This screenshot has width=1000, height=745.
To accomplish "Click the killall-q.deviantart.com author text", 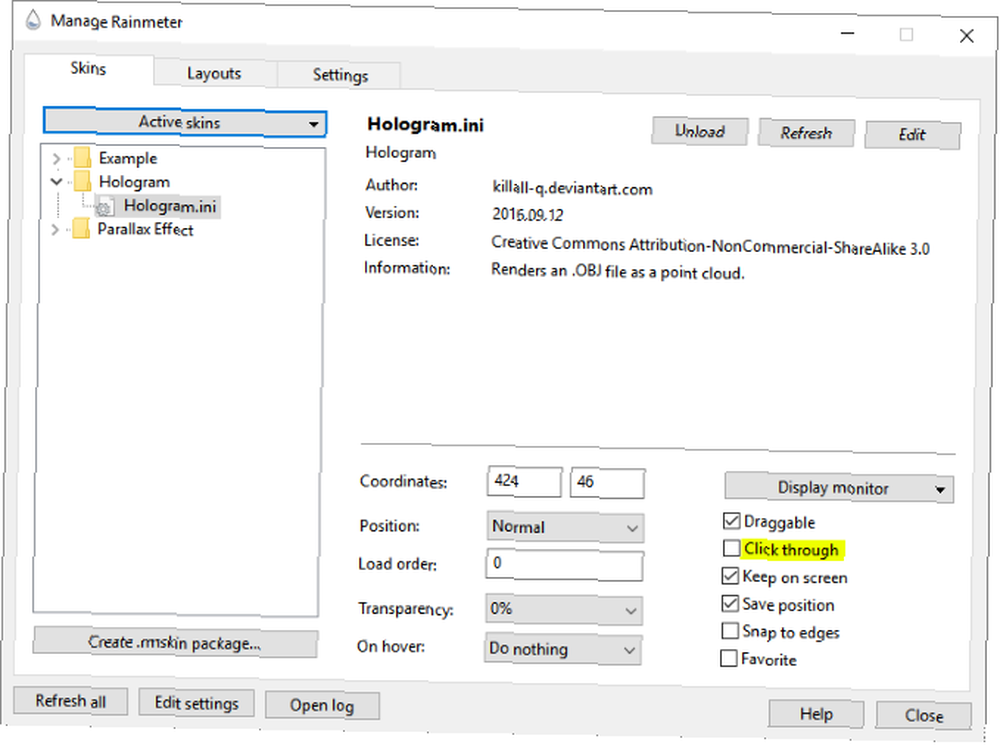I will 572,189.
